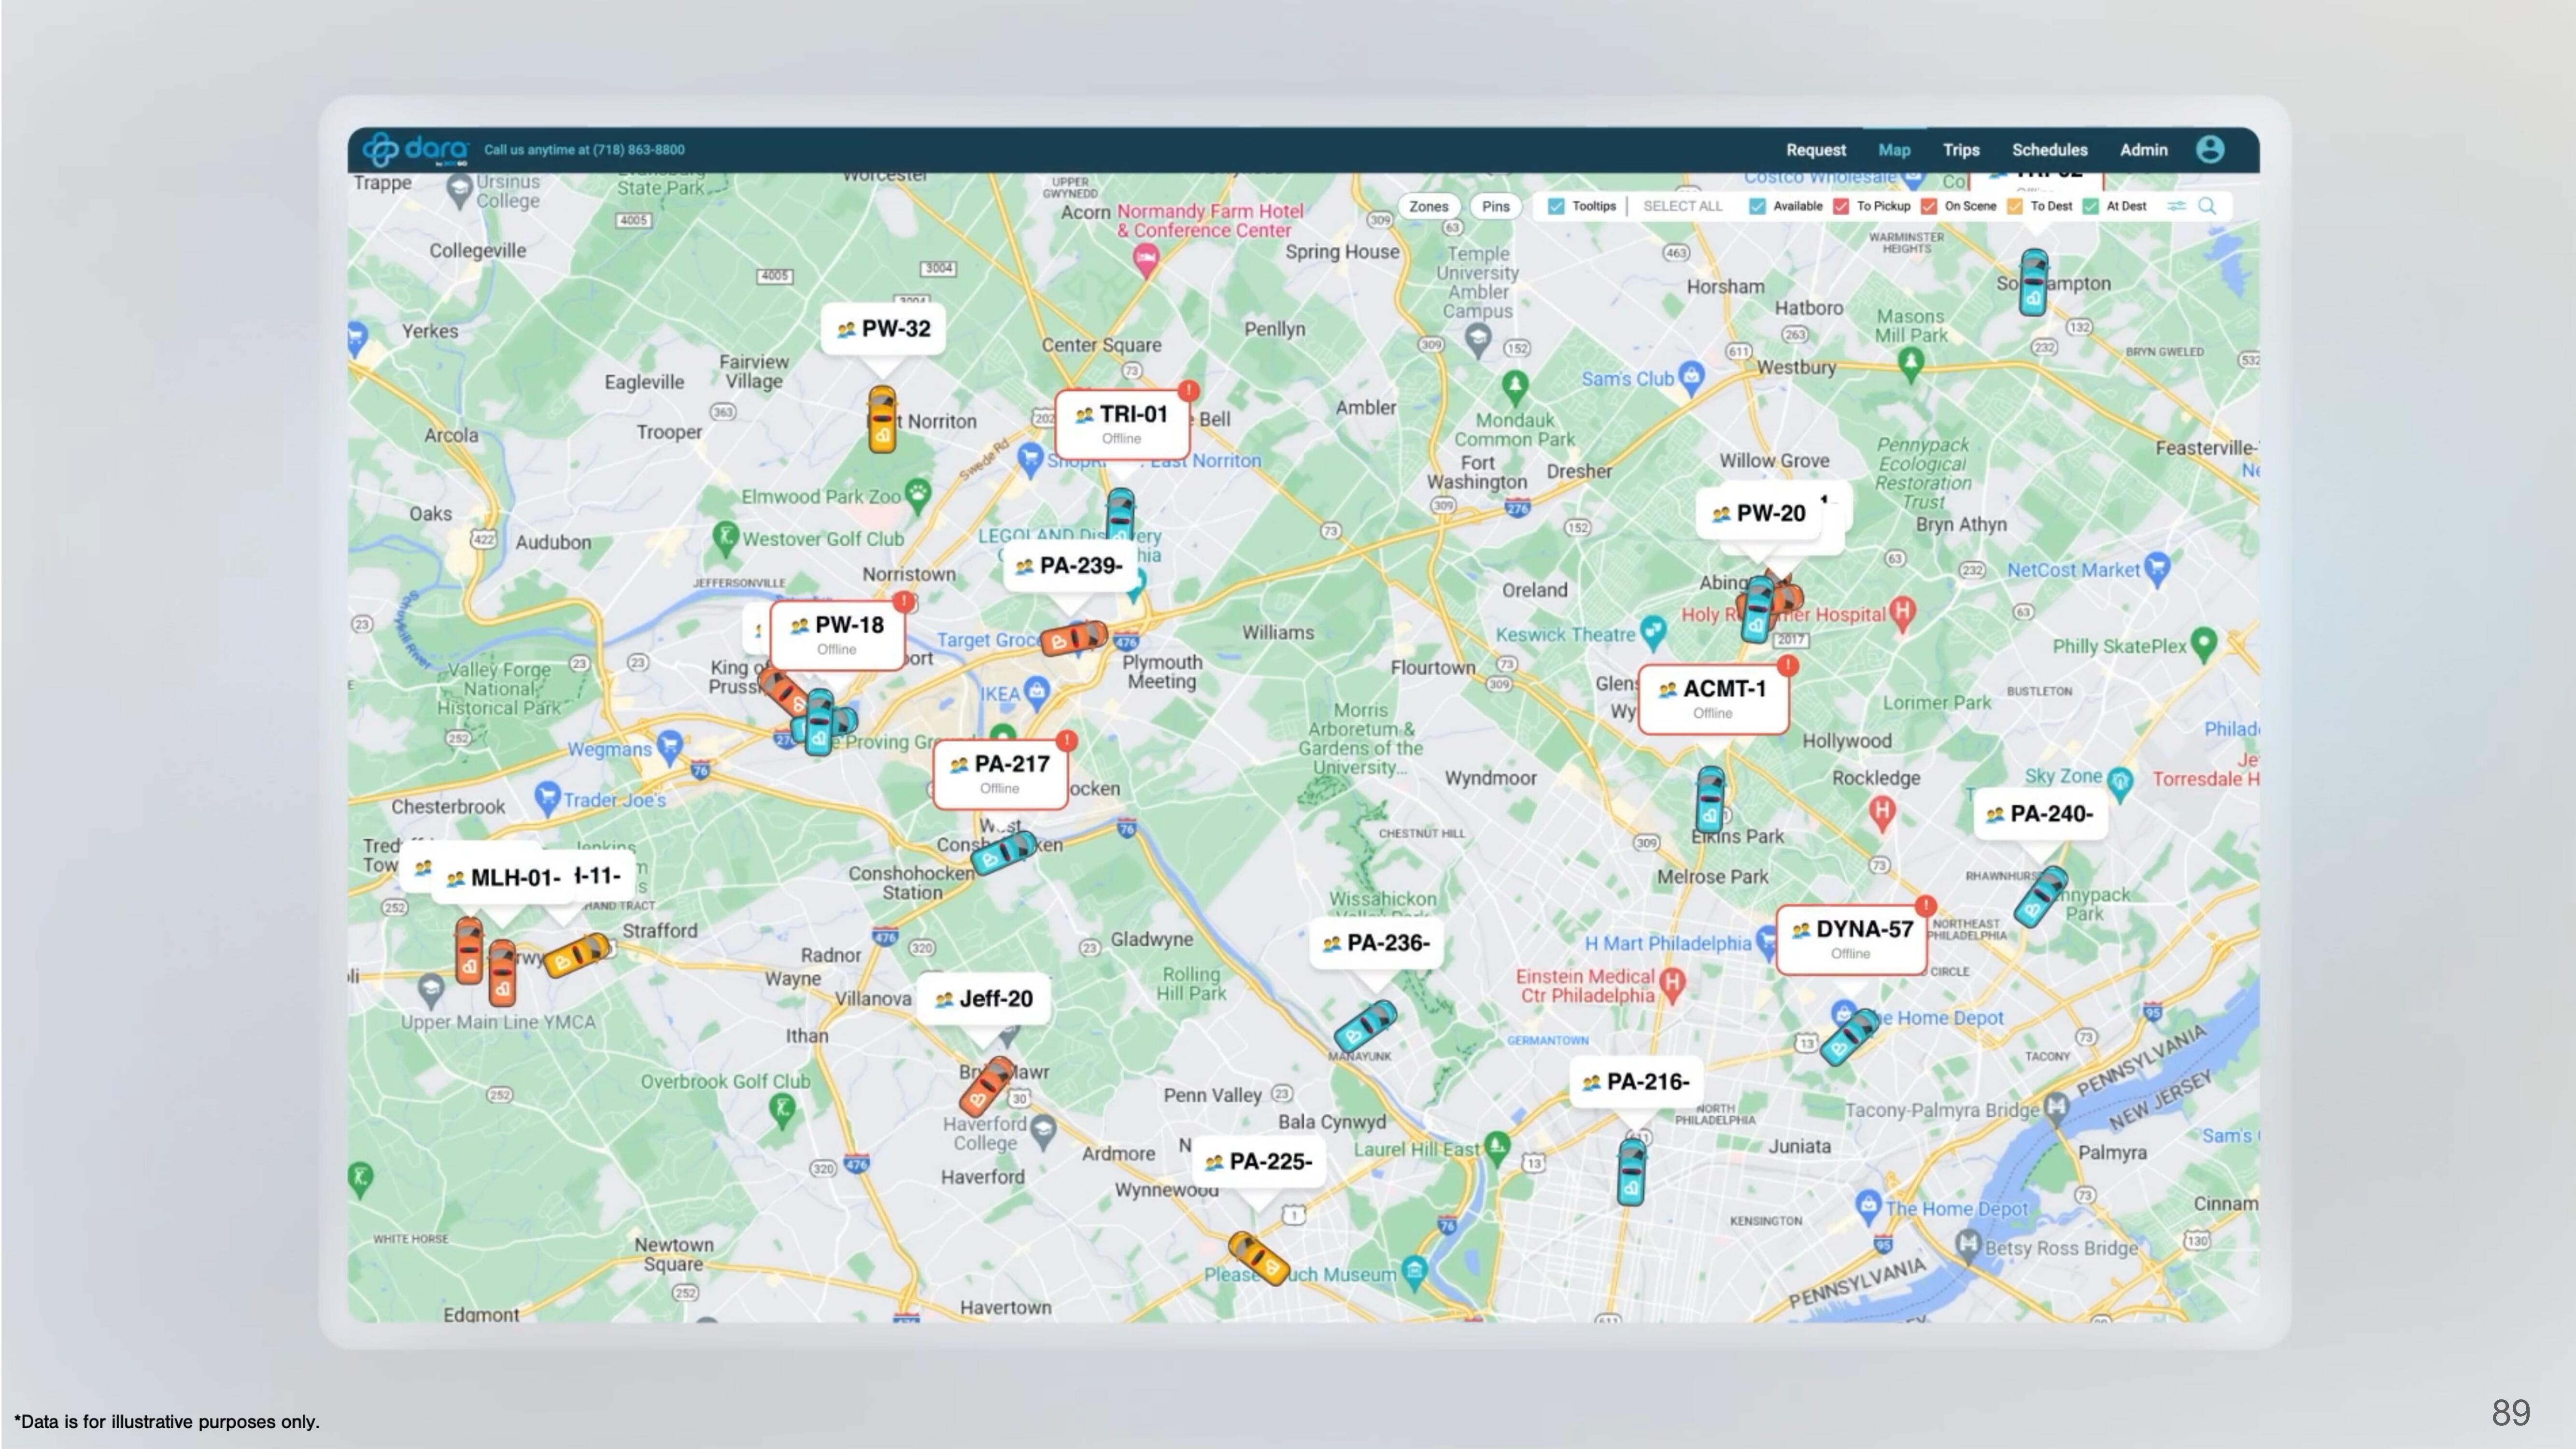Image resolution: width=2576 pixels, height=1449 pixels.
Task: Select the blue car below PA-236-
Action: click(1365, 1026)
